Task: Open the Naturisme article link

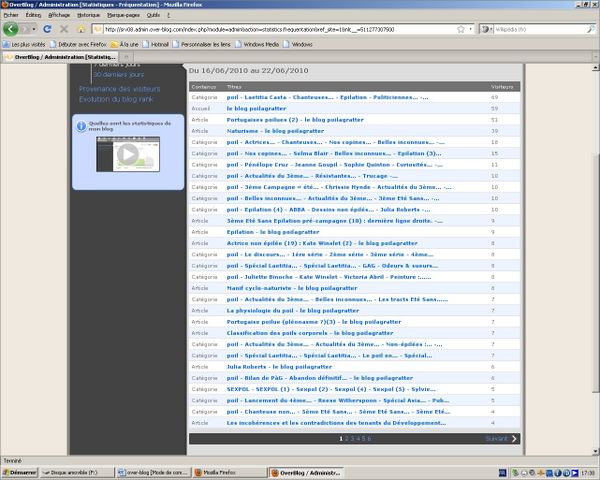Action: click(275, 131)
